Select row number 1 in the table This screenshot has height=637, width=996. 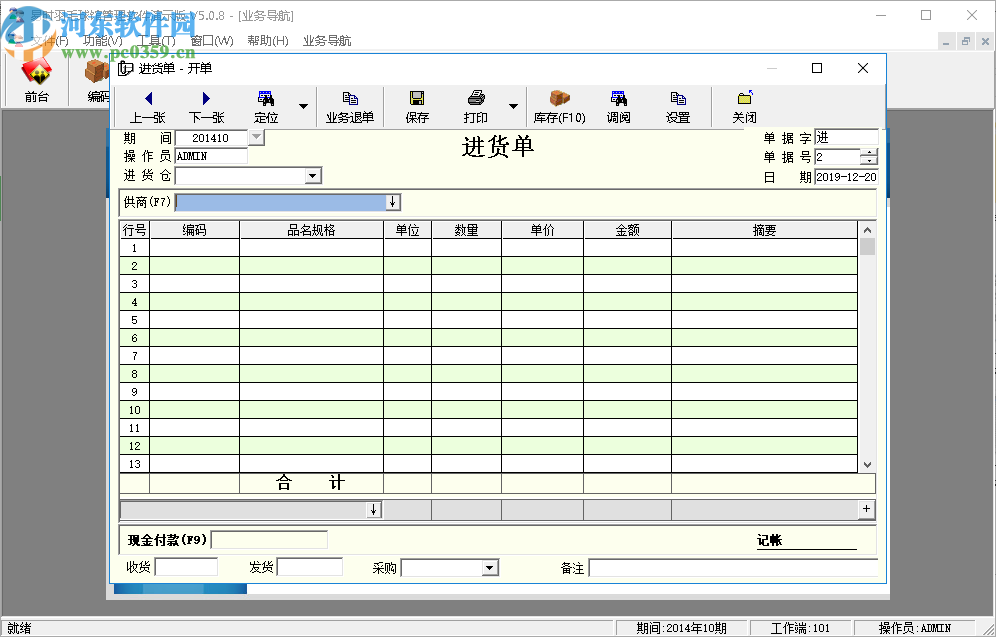tap(134, 248)
